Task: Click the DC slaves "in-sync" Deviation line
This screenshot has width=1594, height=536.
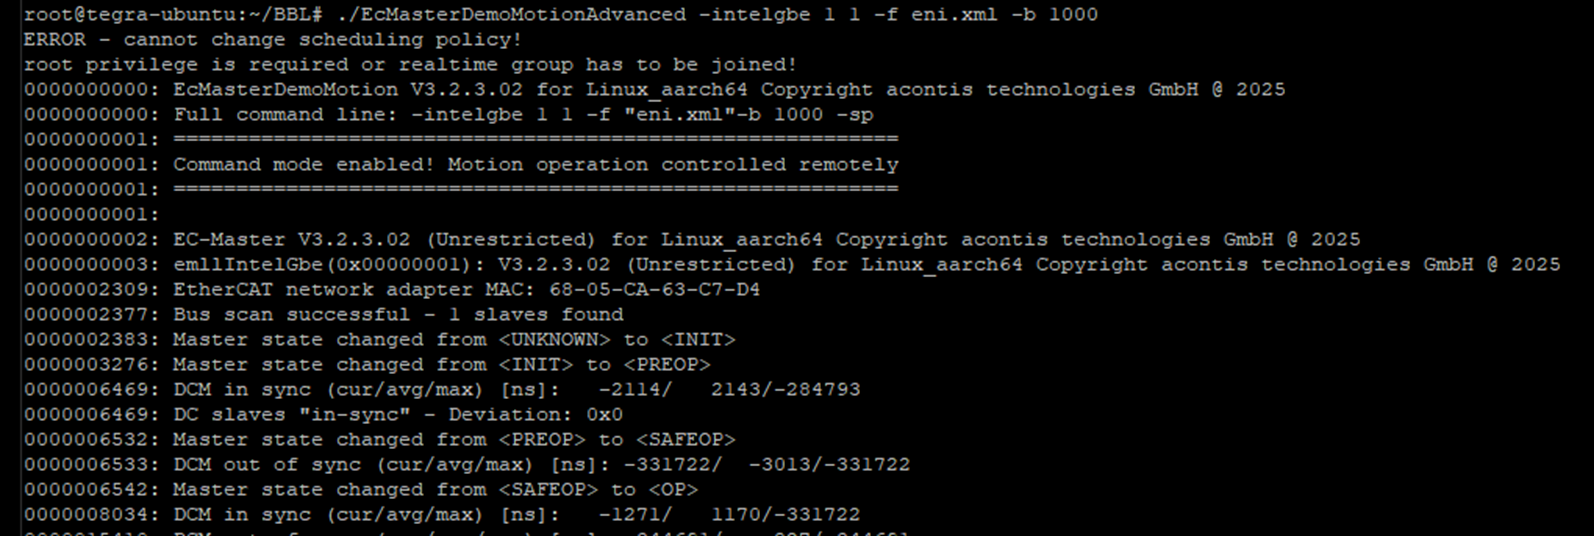Action: [324, 414]
